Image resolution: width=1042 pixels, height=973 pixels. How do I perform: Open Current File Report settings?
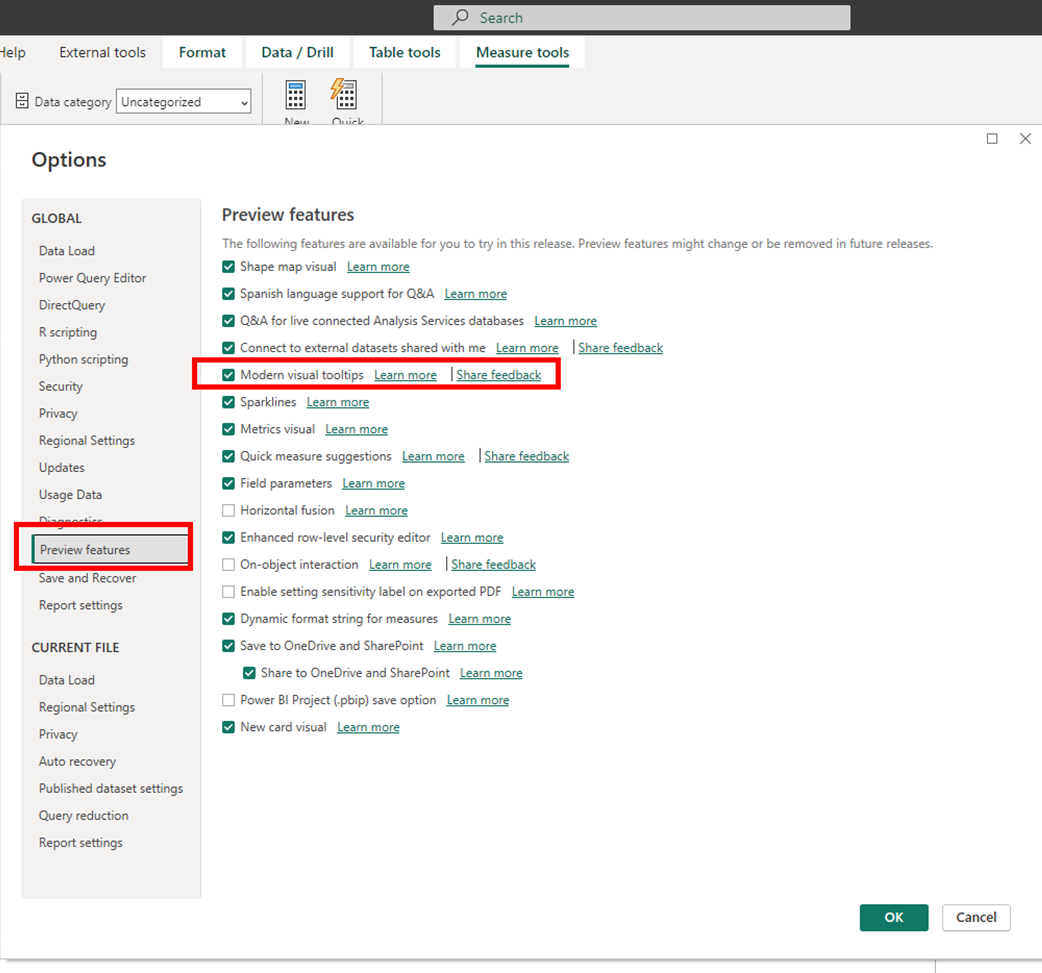[x=80, y=843]
